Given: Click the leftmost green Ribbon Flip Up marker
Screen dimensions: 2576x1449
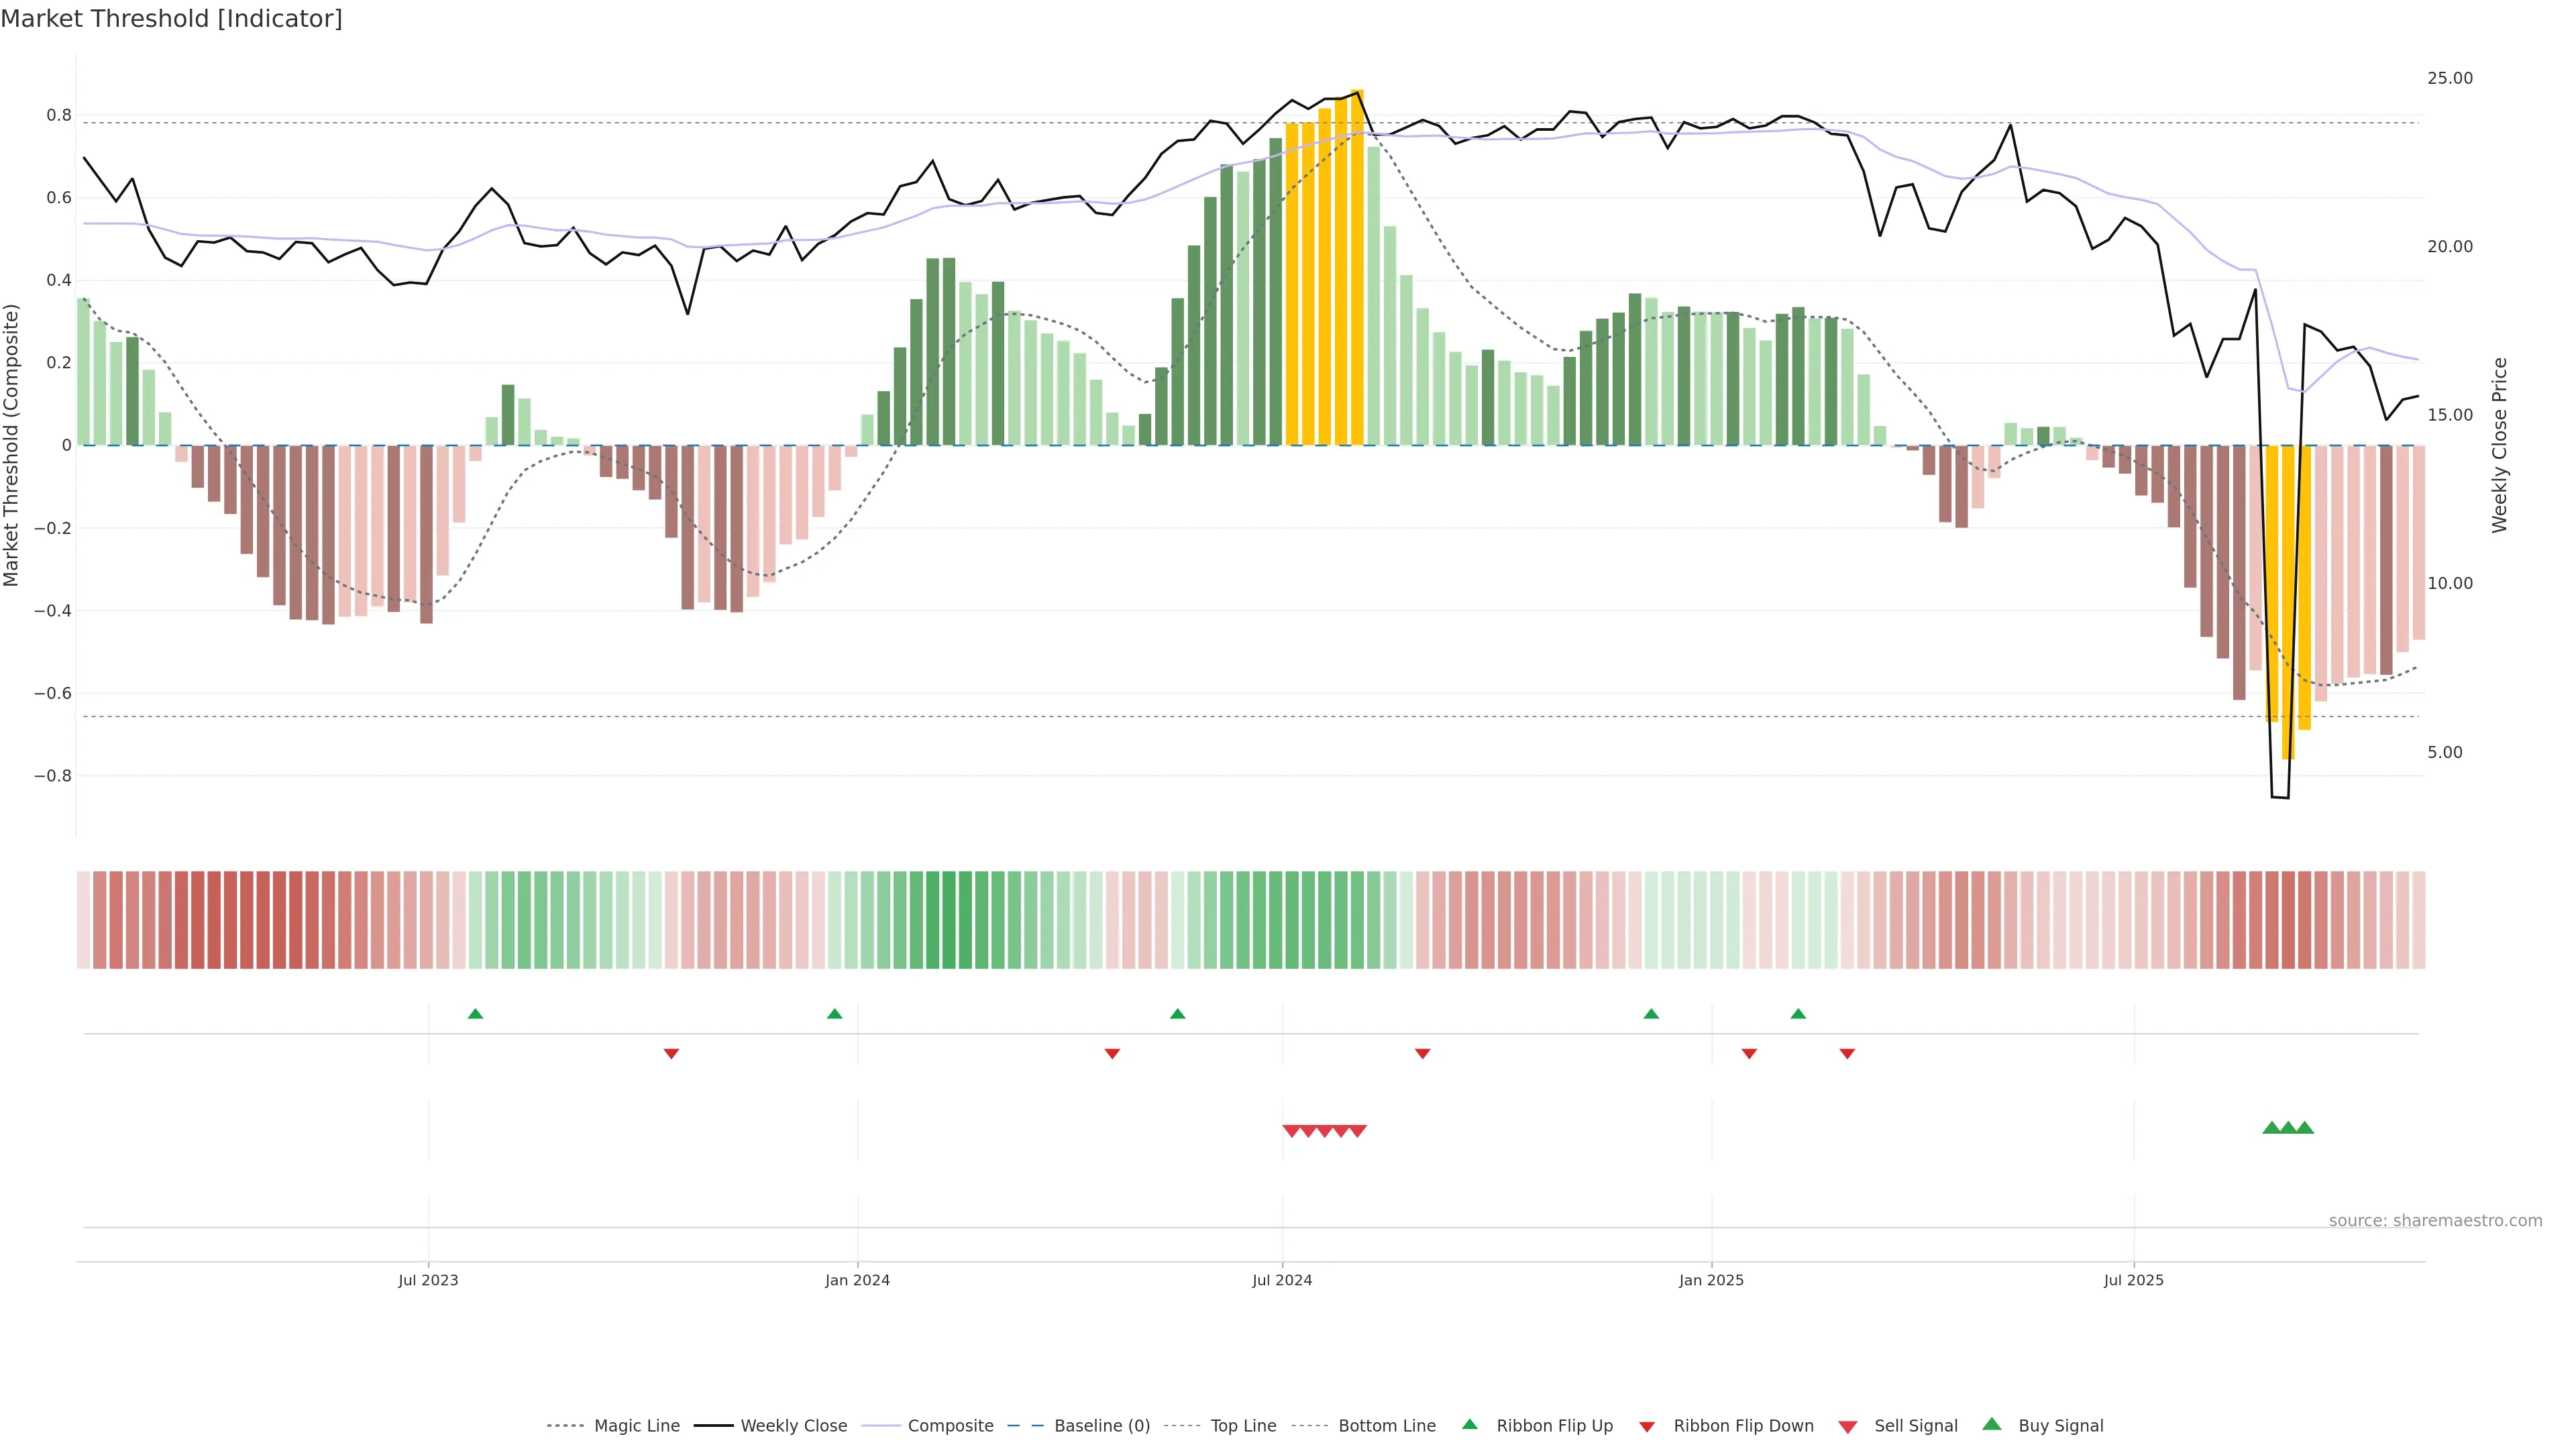Looking at the screenshot, I should tap(475, 1014).
